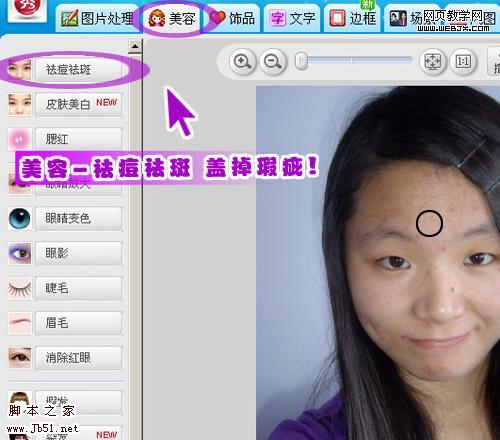The image size is (500, 440).
Task: Click the red-eye icon beside 消除红眼
Action: tap(19, 358)
